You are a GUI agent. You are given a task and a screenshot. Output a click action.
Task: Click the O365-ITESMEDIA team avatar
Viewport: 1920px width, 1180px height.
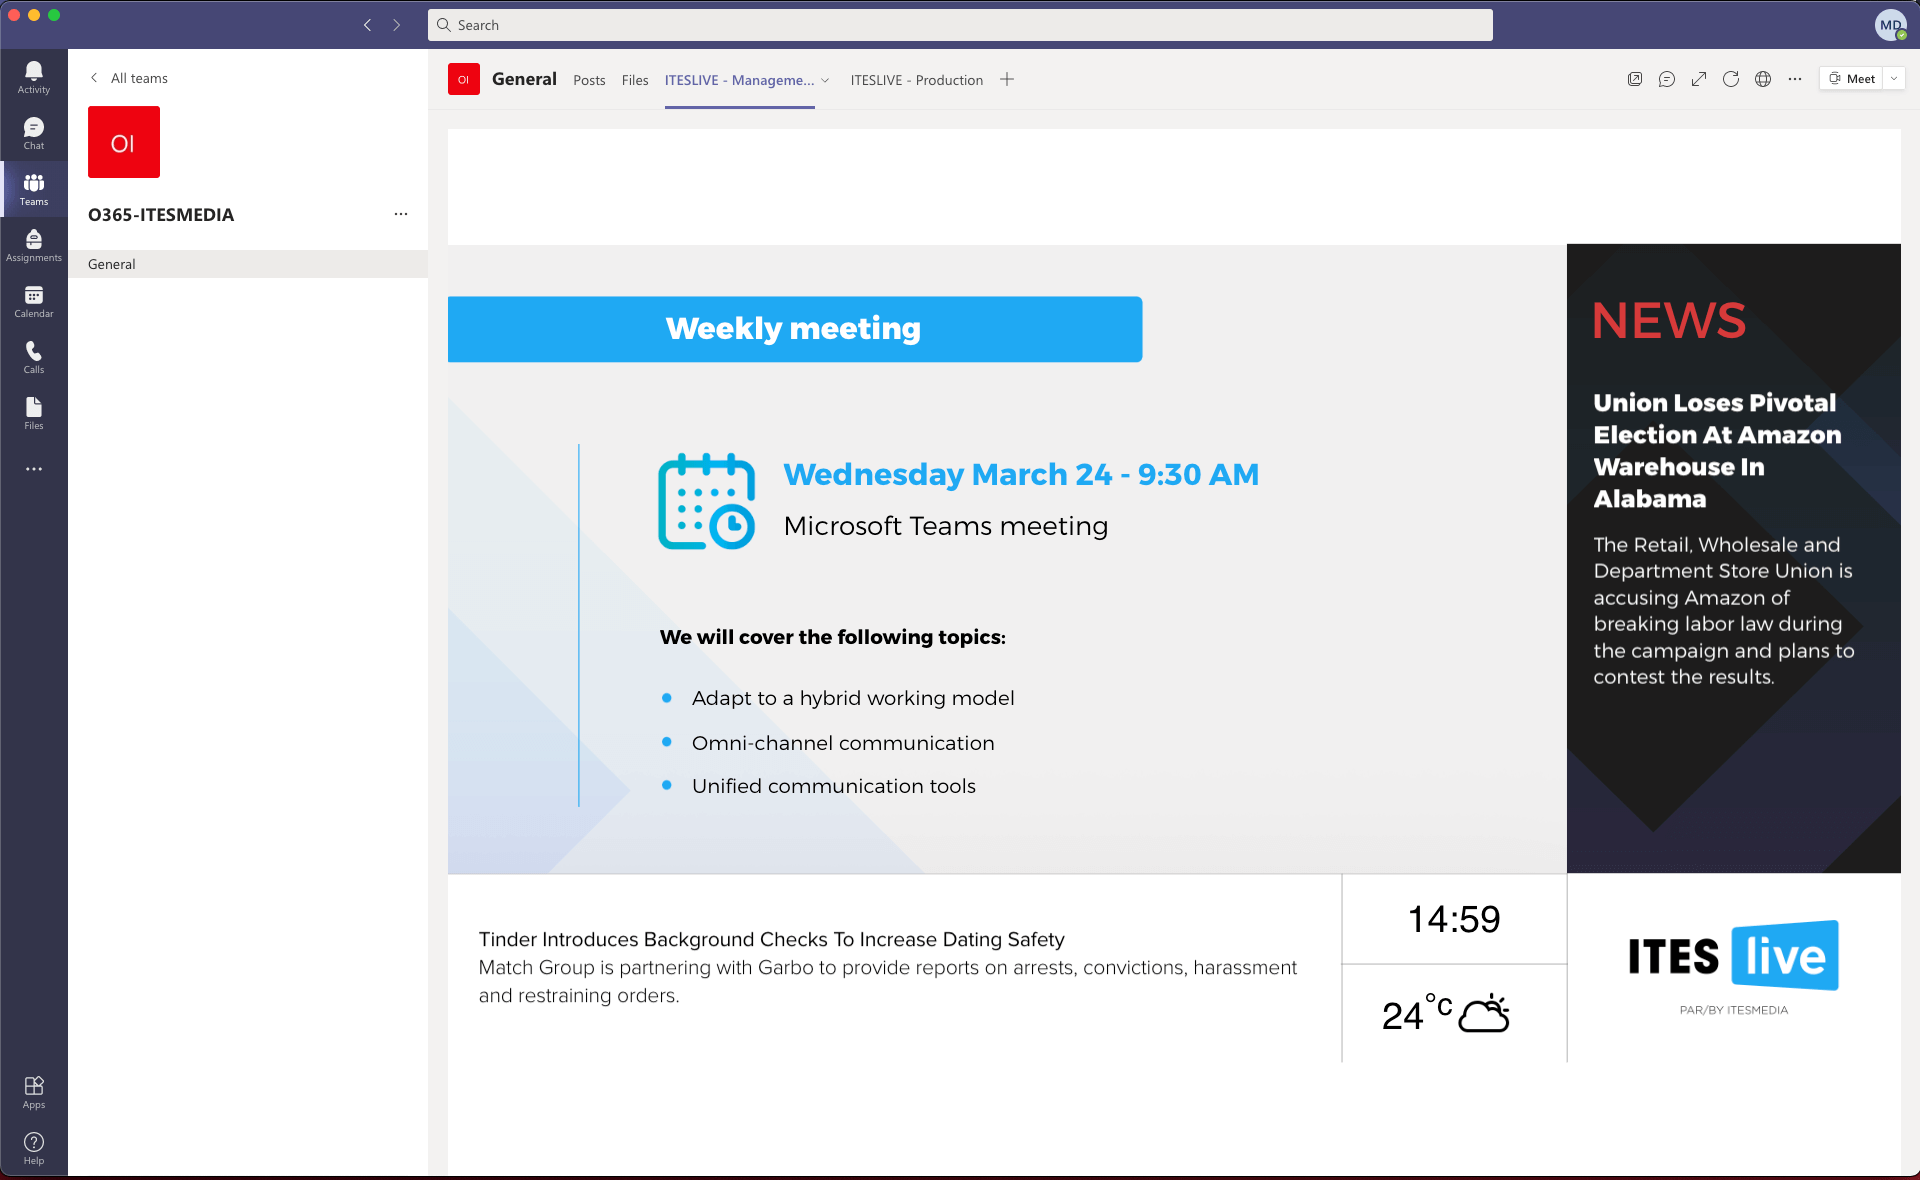click(124, 142)
